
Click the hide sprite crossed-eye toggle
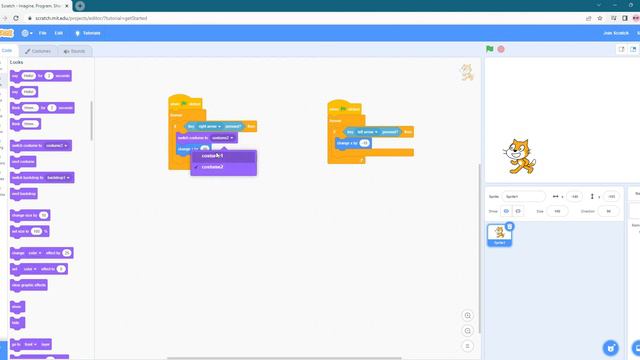click(x=518, y=211)
